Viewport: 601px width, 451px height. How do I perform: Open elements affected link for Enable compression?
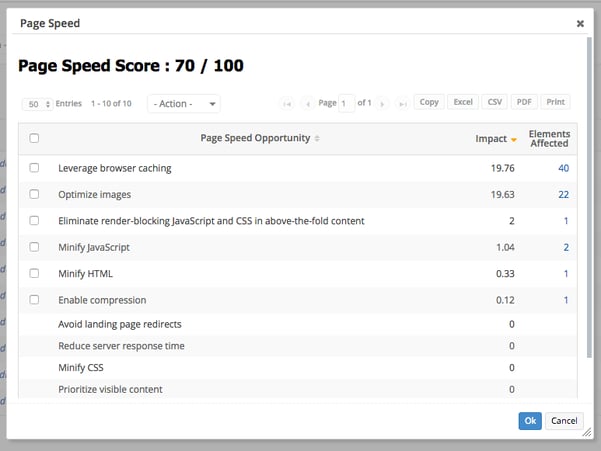(x=566, y=300)
